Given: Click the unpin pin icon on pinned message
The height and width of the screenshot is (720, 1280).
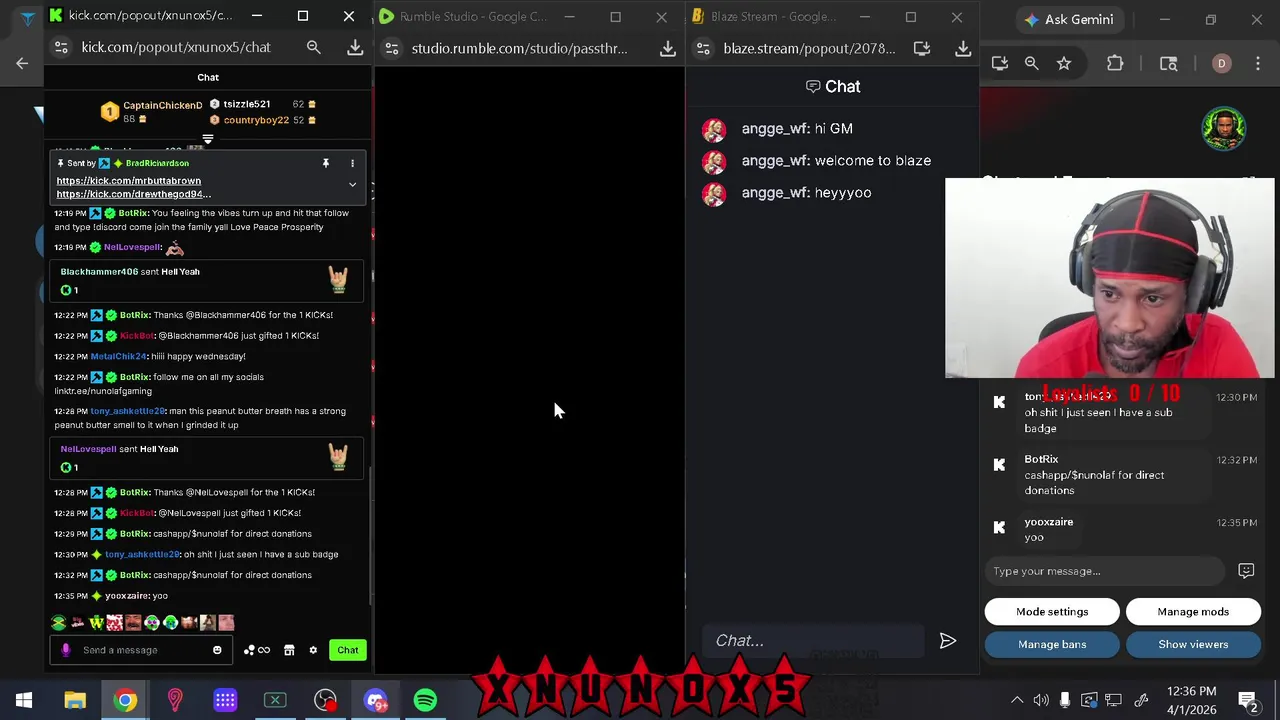Looking at the screenshot, I should click(325, 163).
